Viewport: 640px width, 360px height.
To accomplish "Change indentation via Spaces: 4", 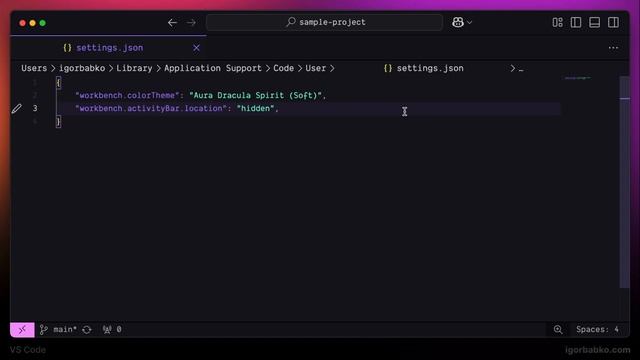I will coord(597,329).
